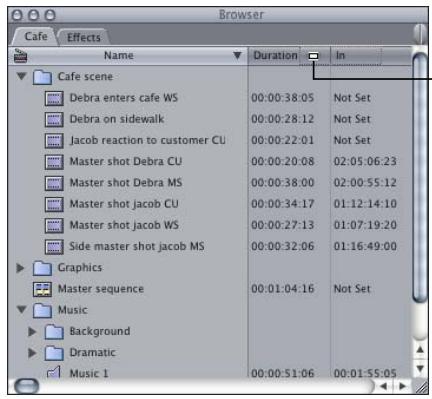Image resolution: width=432 pixels, height=399 pixels.
Task: Click the horizontal scroll left arrow
Action: click(x=384, y=386)
